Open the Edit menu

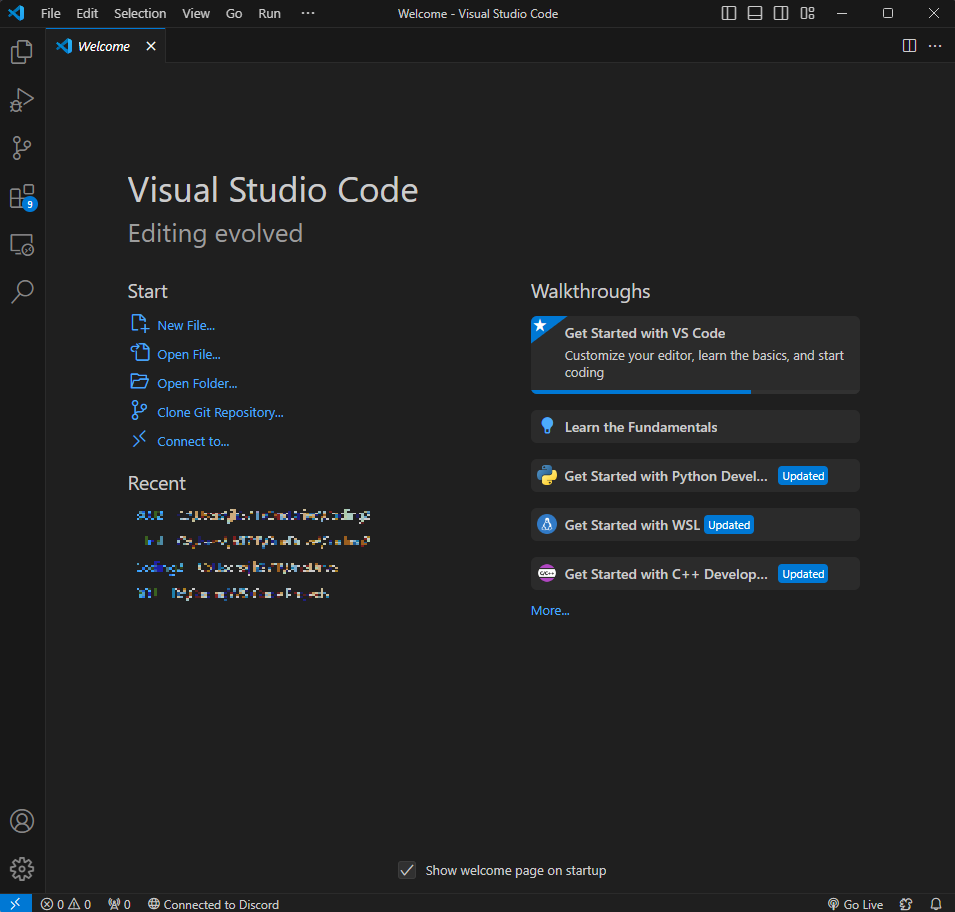pyautogui.click(x=87, y=13)
